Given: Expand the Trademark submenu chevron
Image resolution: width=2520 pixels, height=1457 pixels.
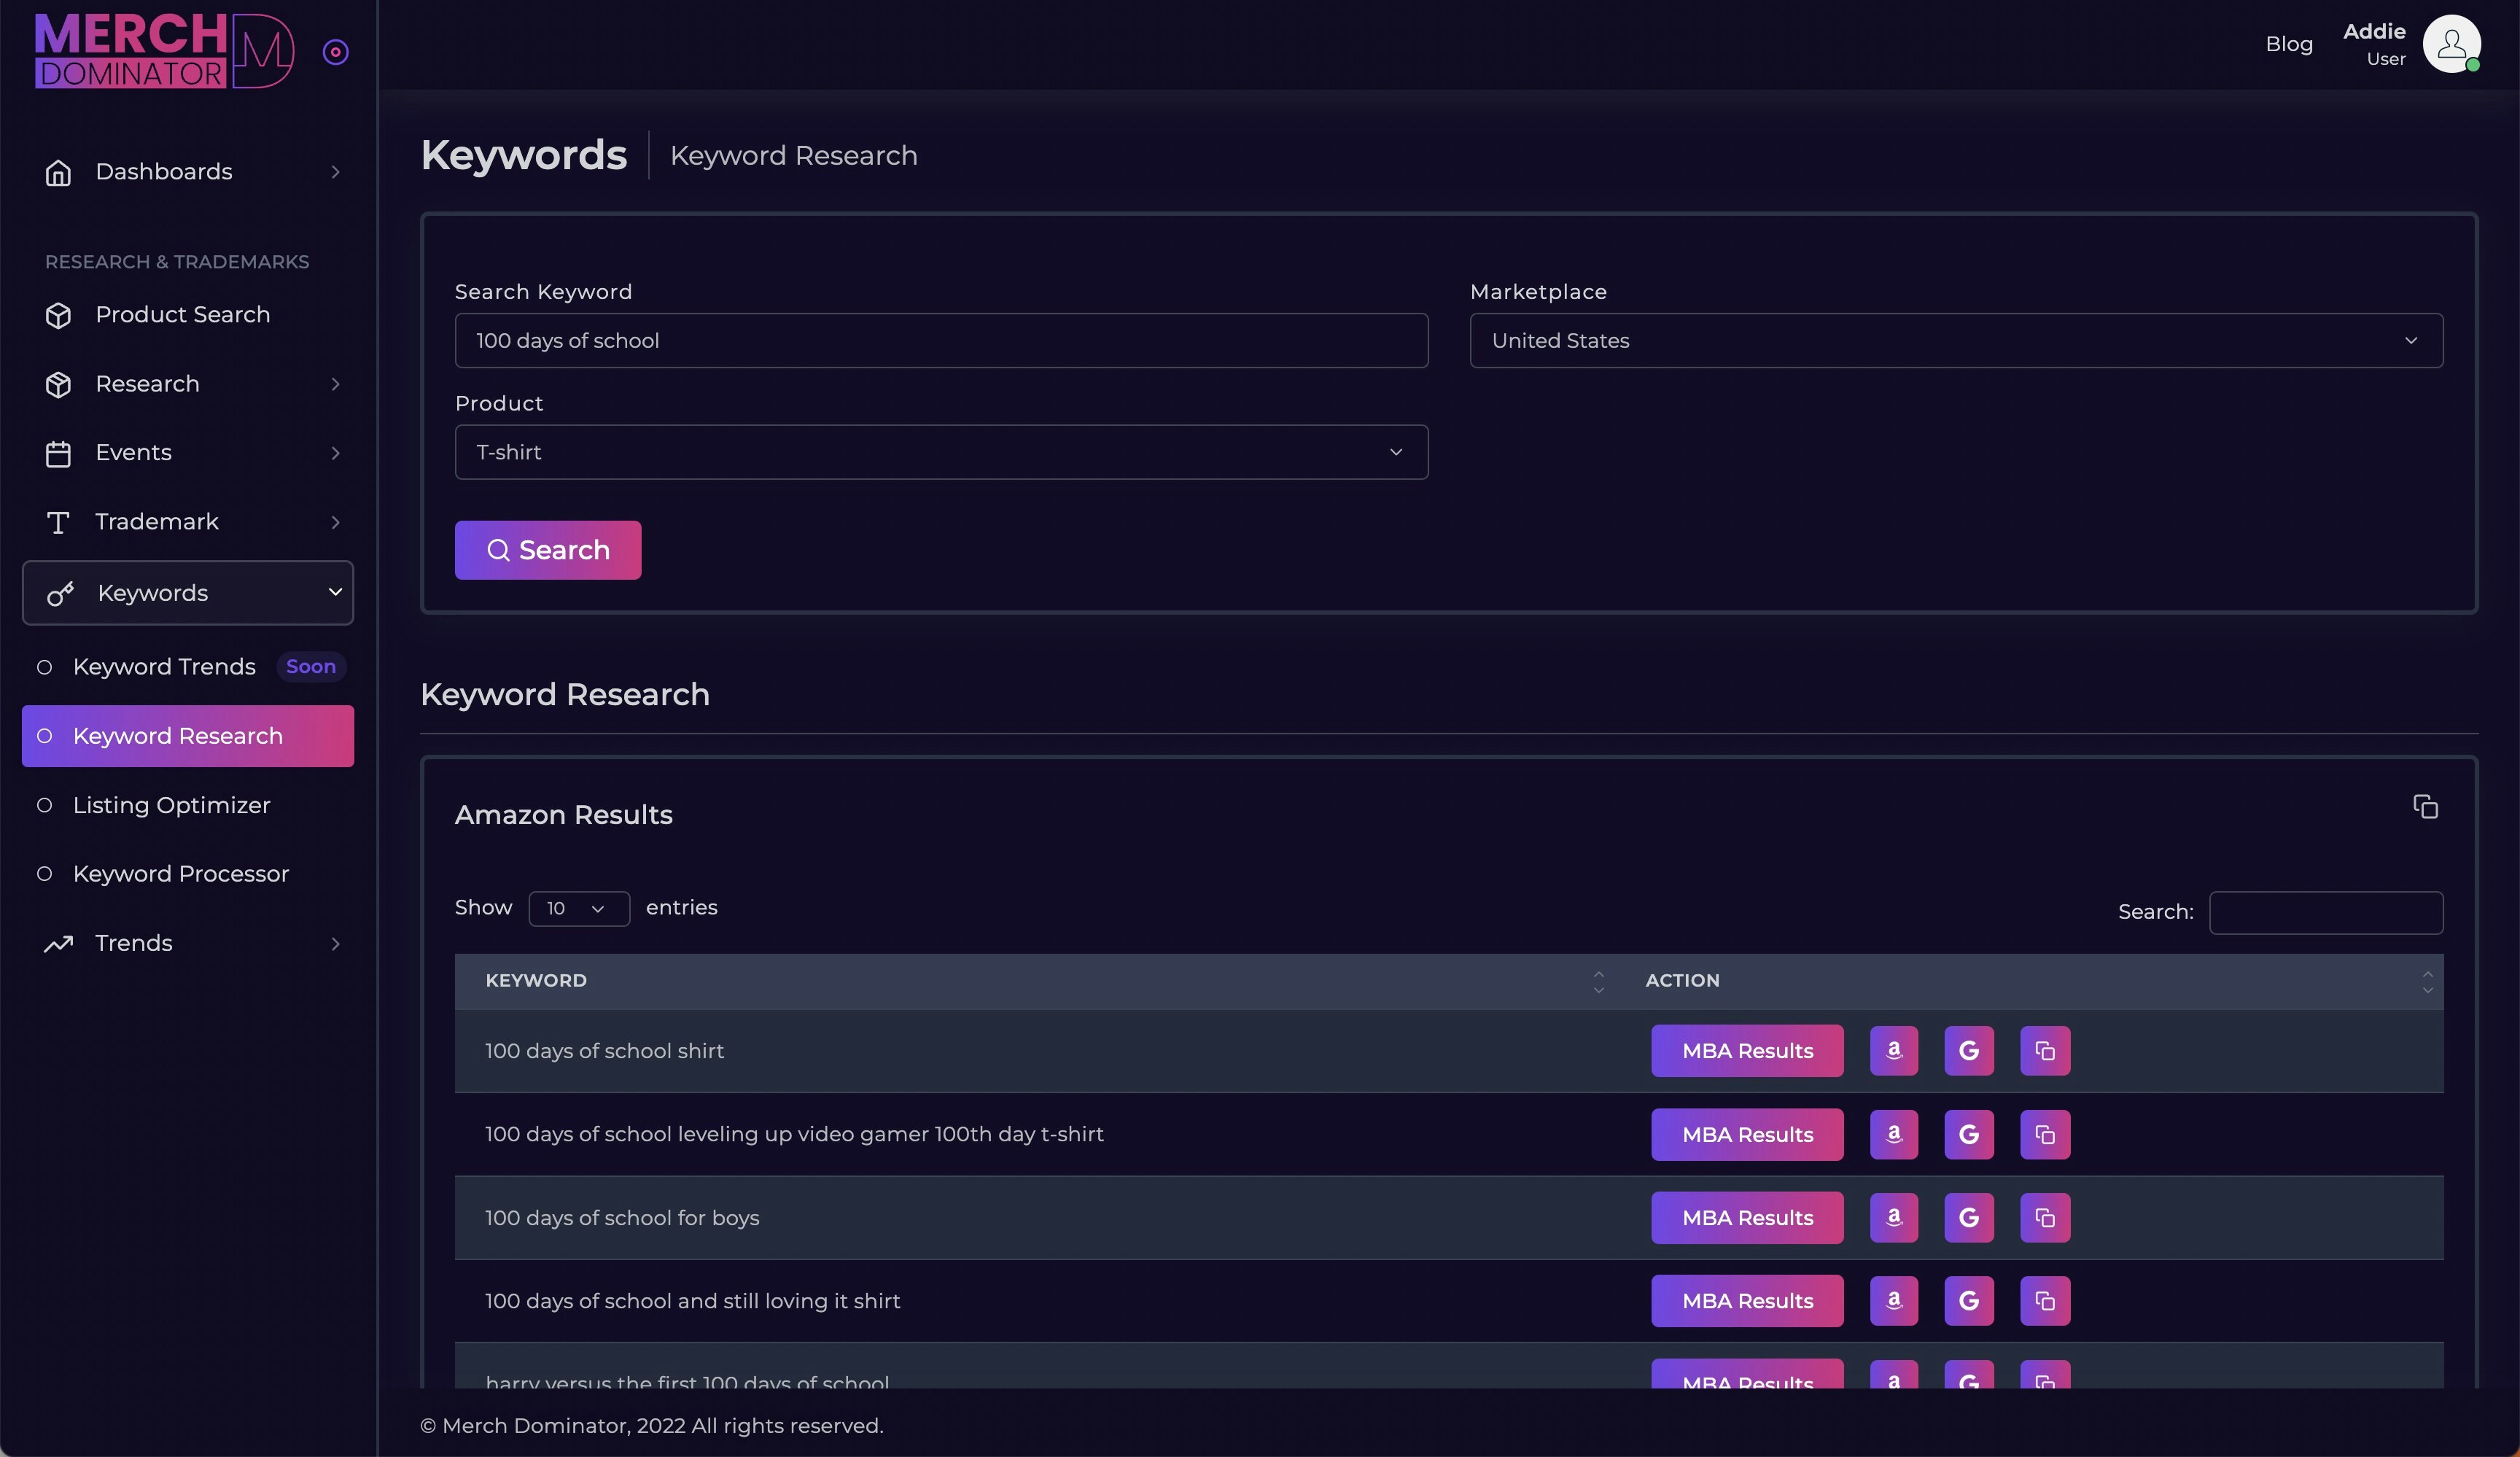Looking at the screenshot, I should click(x=336, y=522).
